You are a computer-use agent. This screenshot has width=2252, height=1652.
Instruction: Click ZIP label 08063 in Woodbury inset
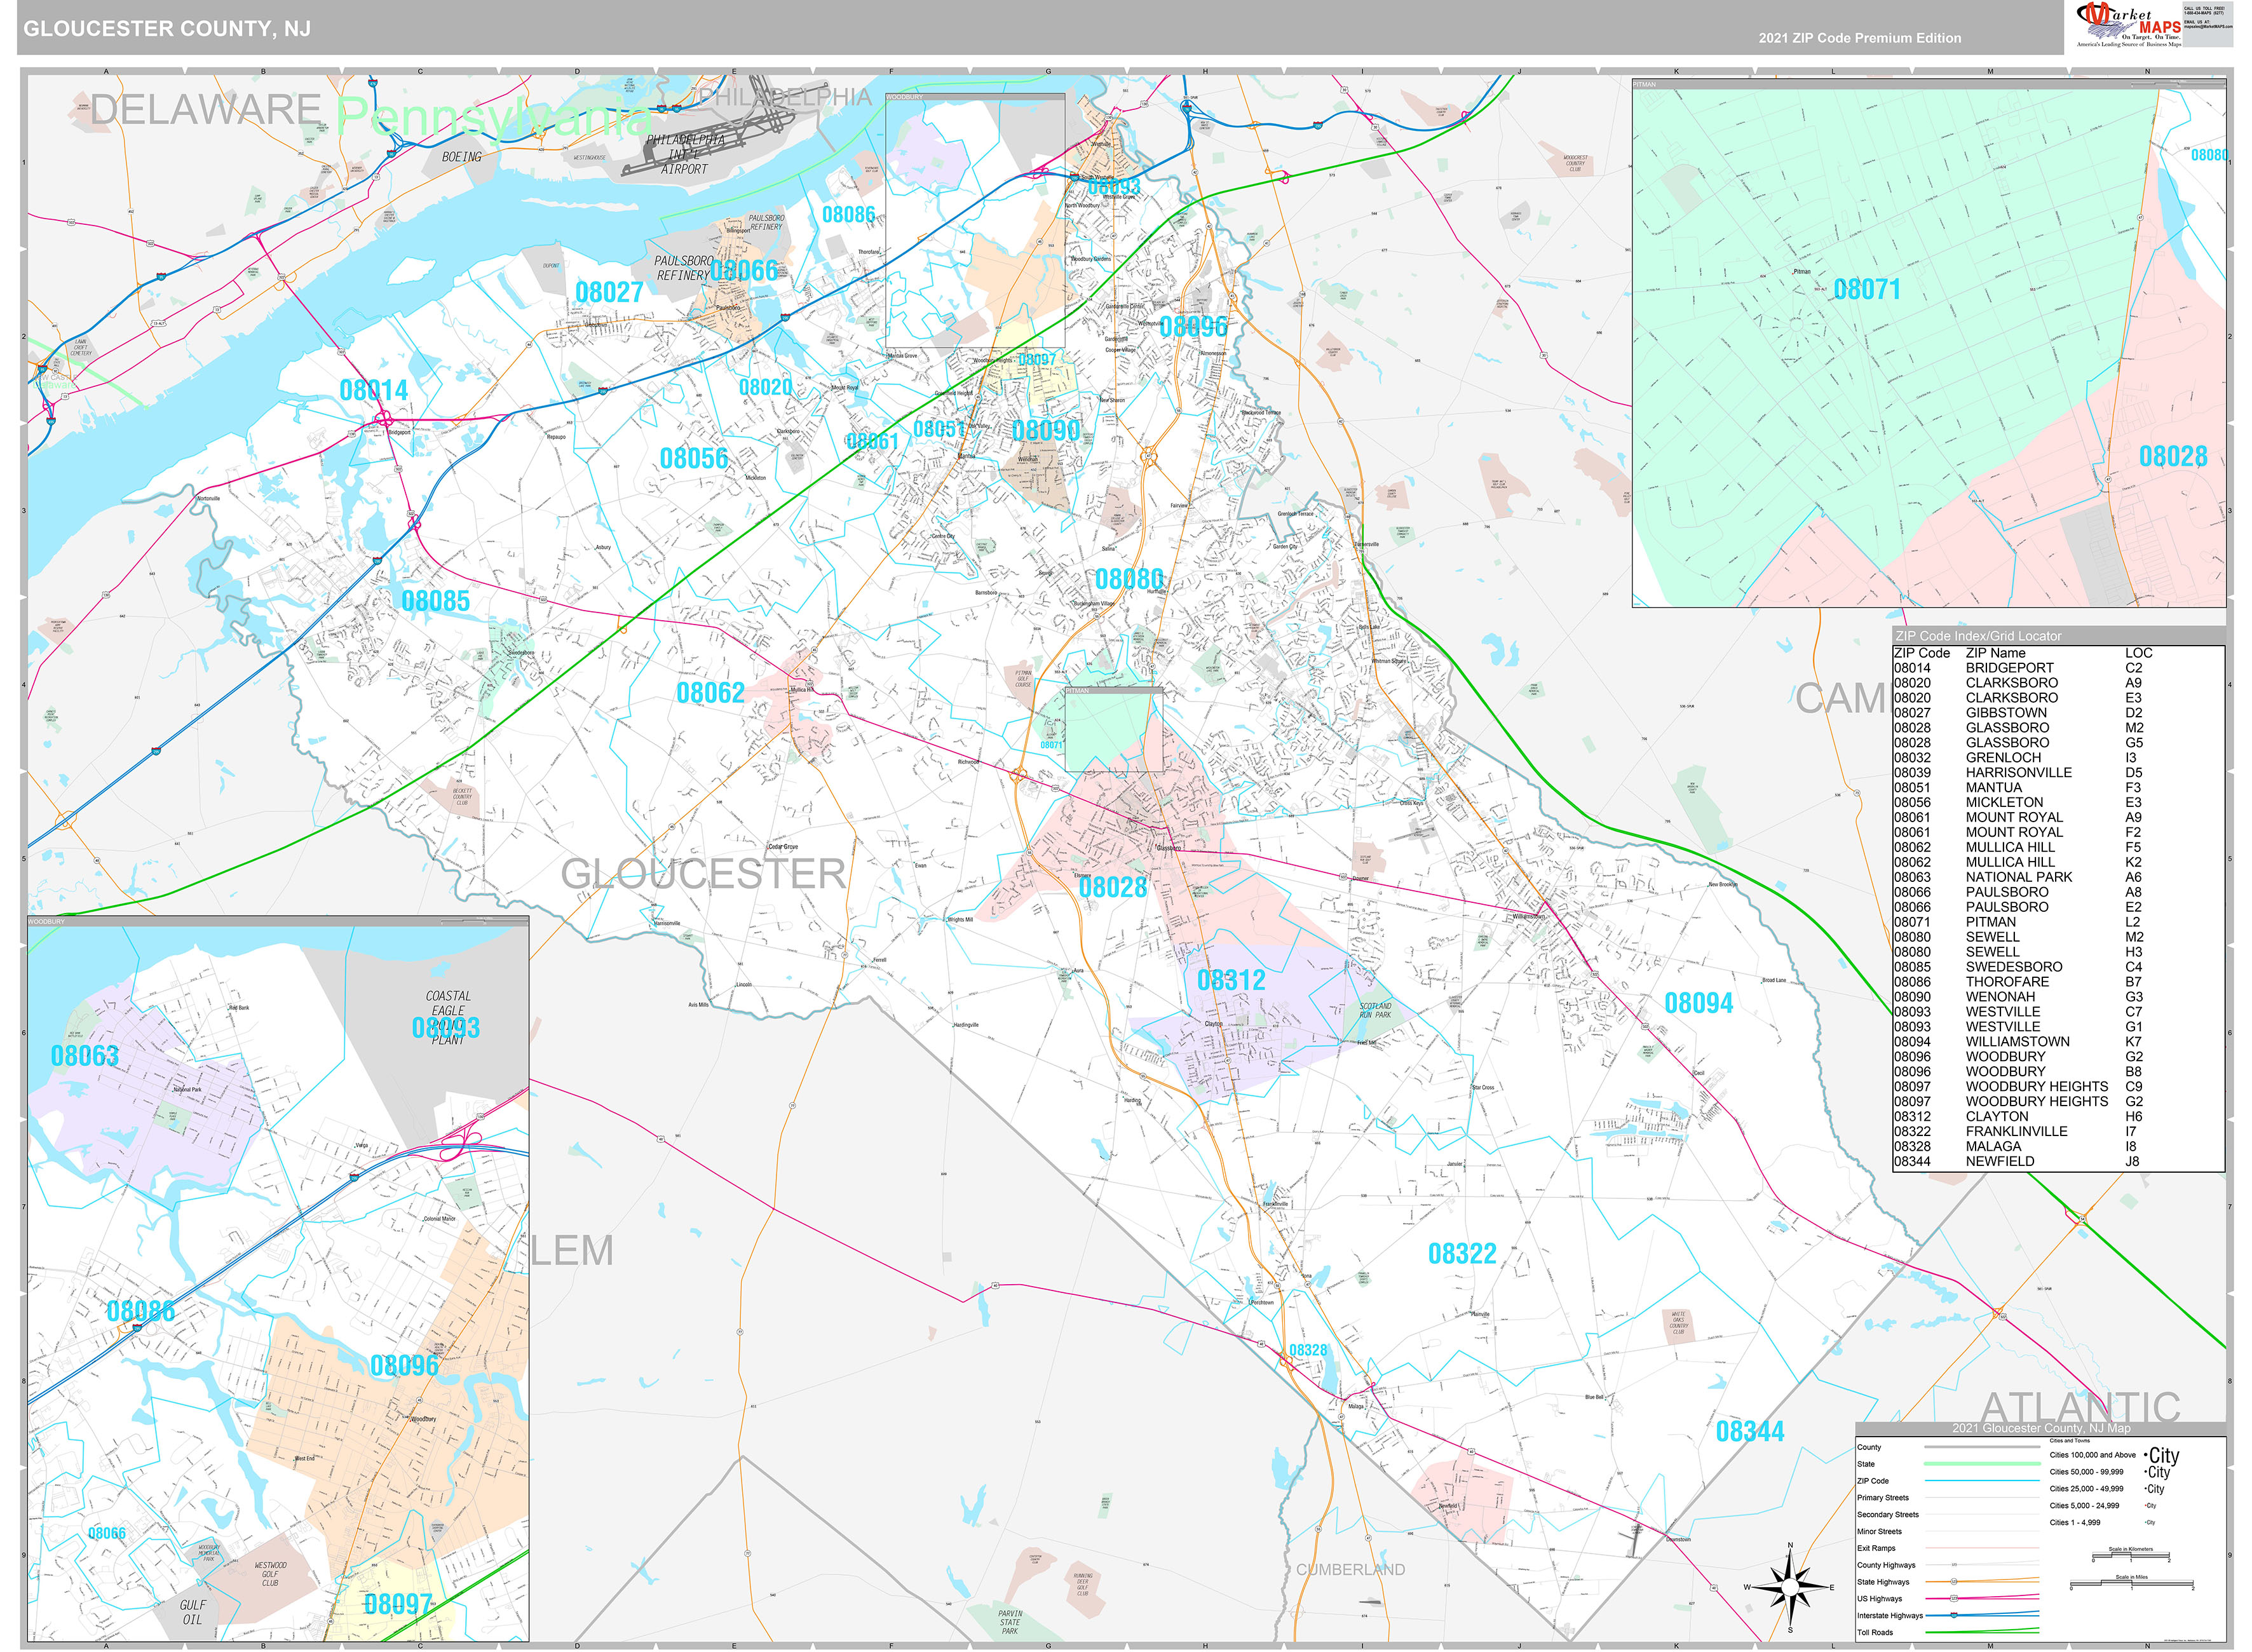(x=85, y=1056)
